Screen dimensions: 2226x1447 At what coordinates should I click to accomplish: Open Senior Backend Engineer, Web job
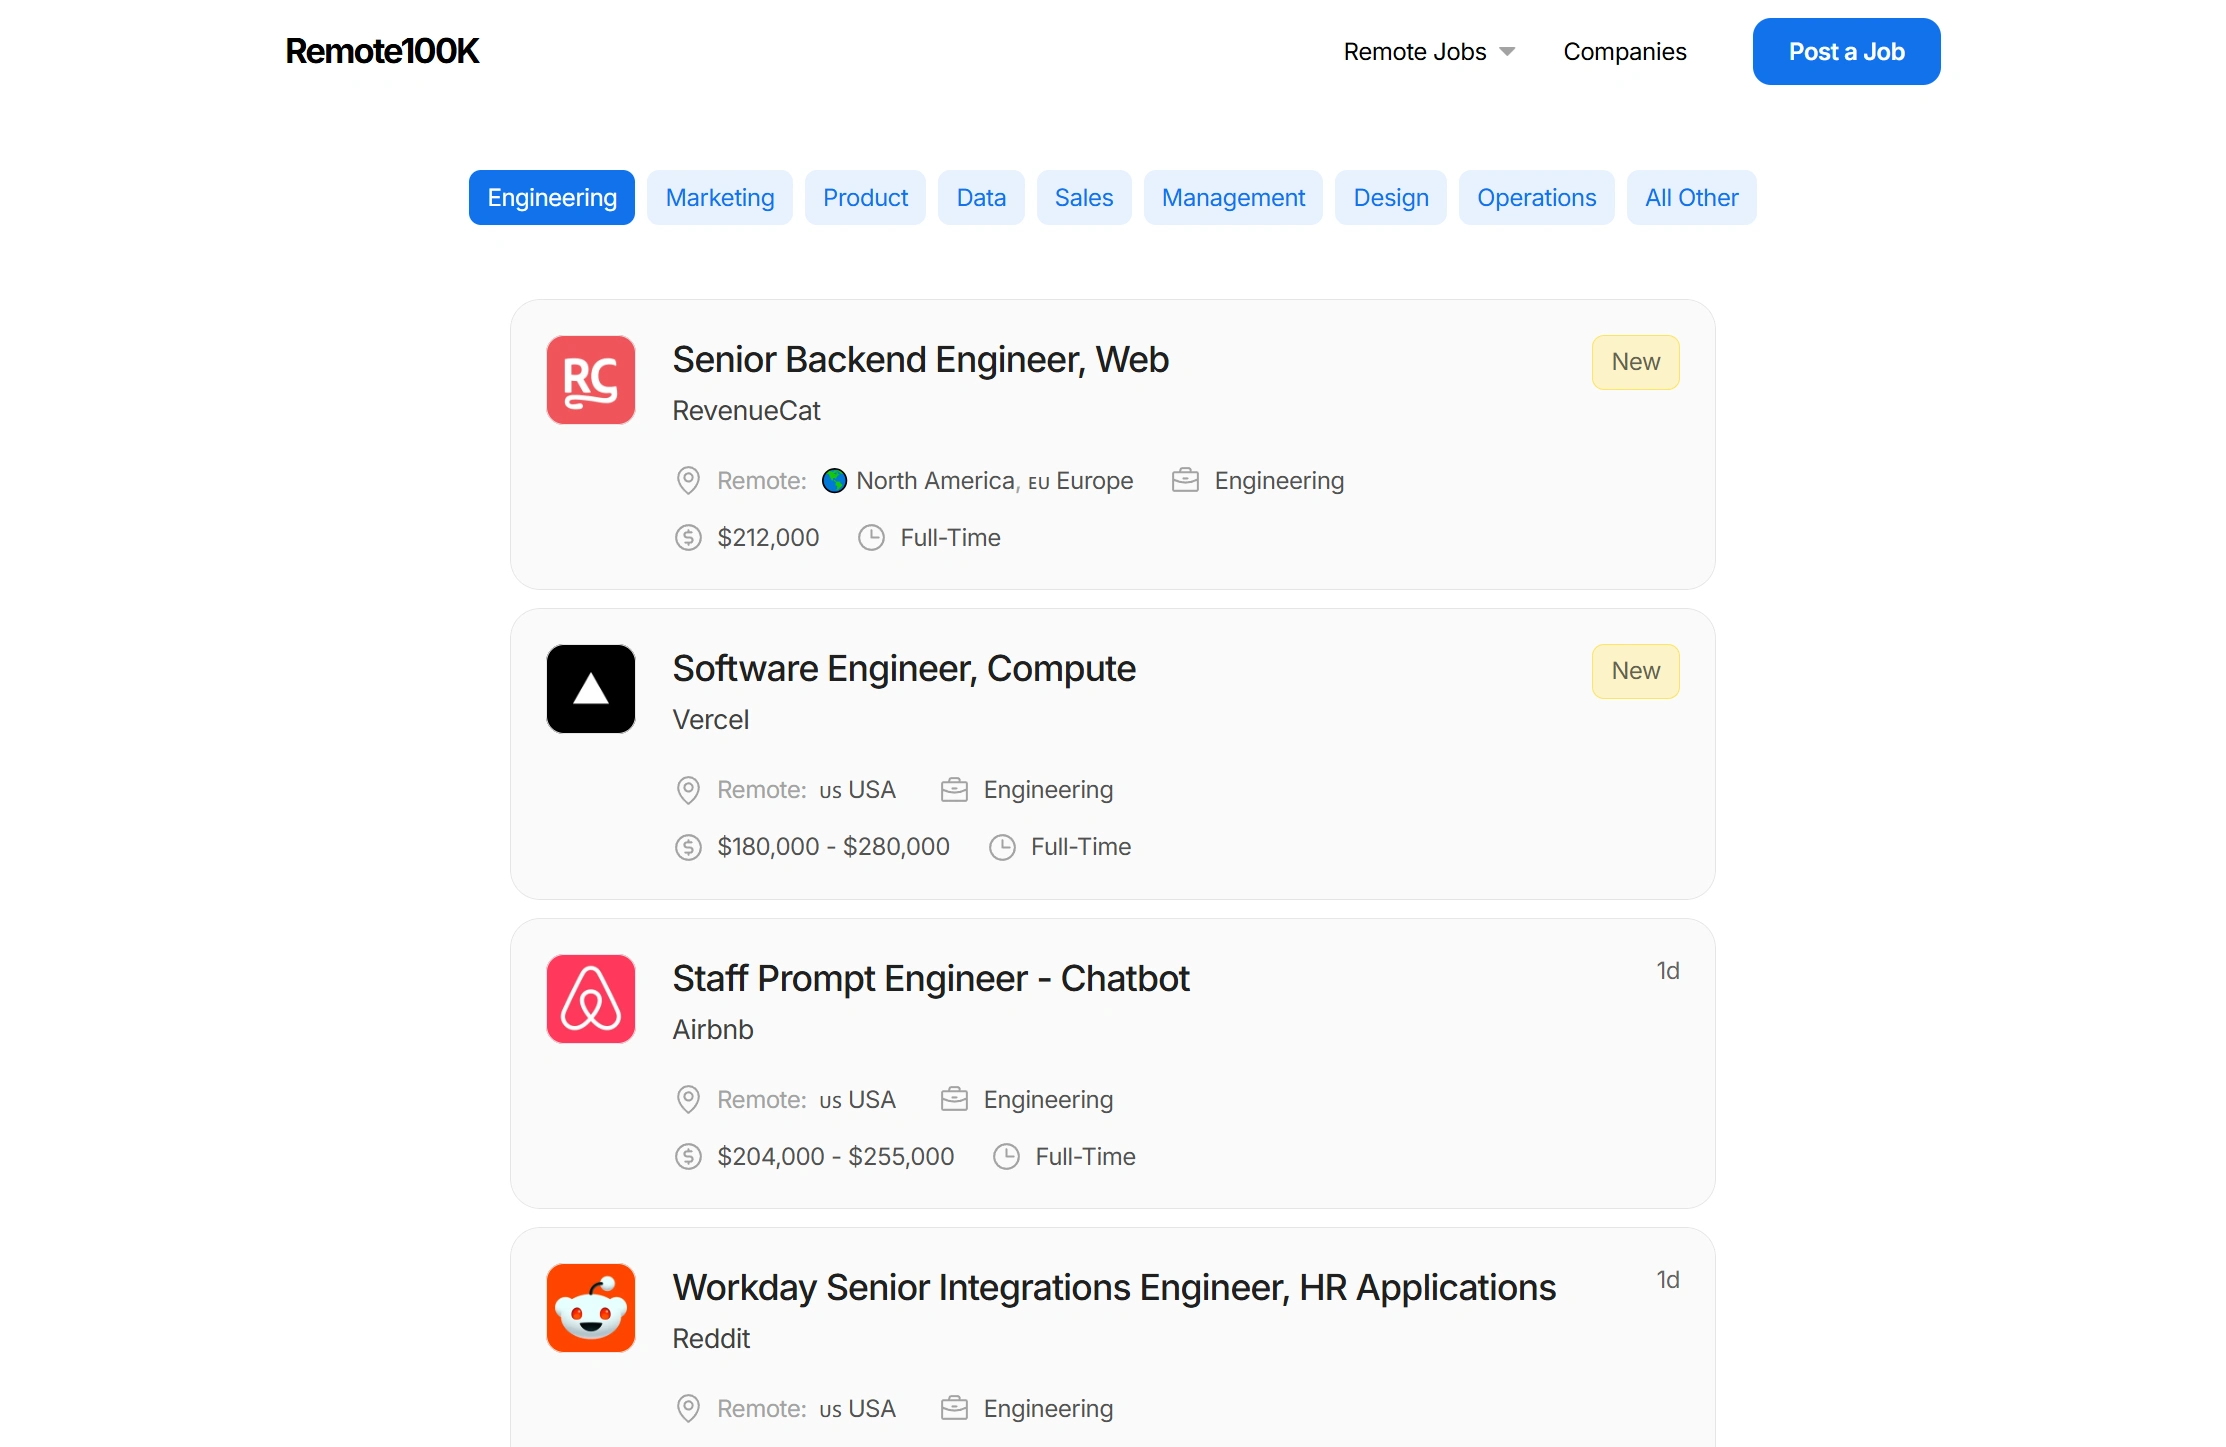pos(920,360)
